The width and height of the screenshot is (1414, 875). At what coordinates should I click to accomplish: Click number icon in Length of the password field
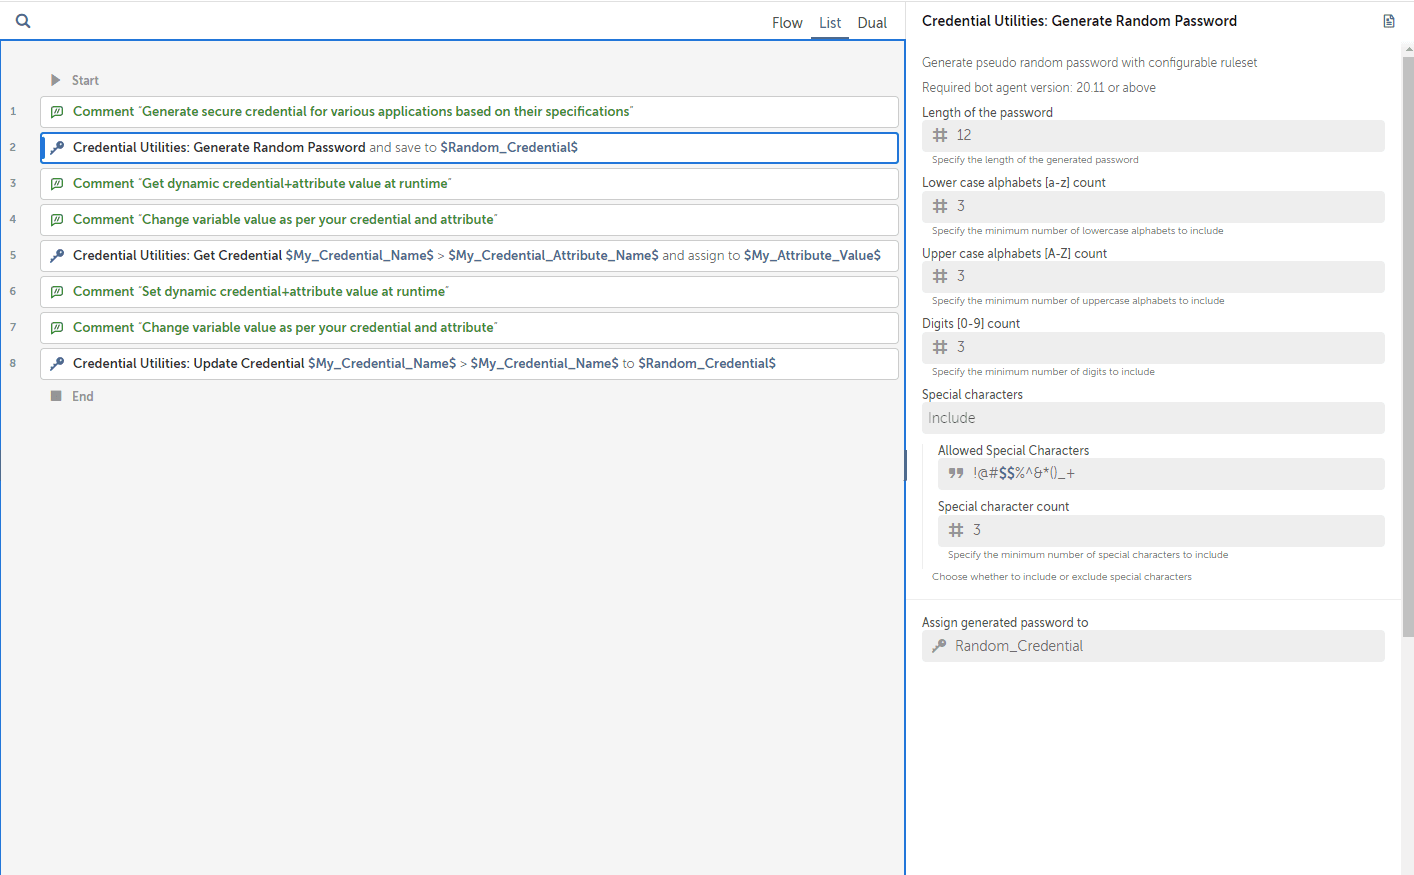940,135
